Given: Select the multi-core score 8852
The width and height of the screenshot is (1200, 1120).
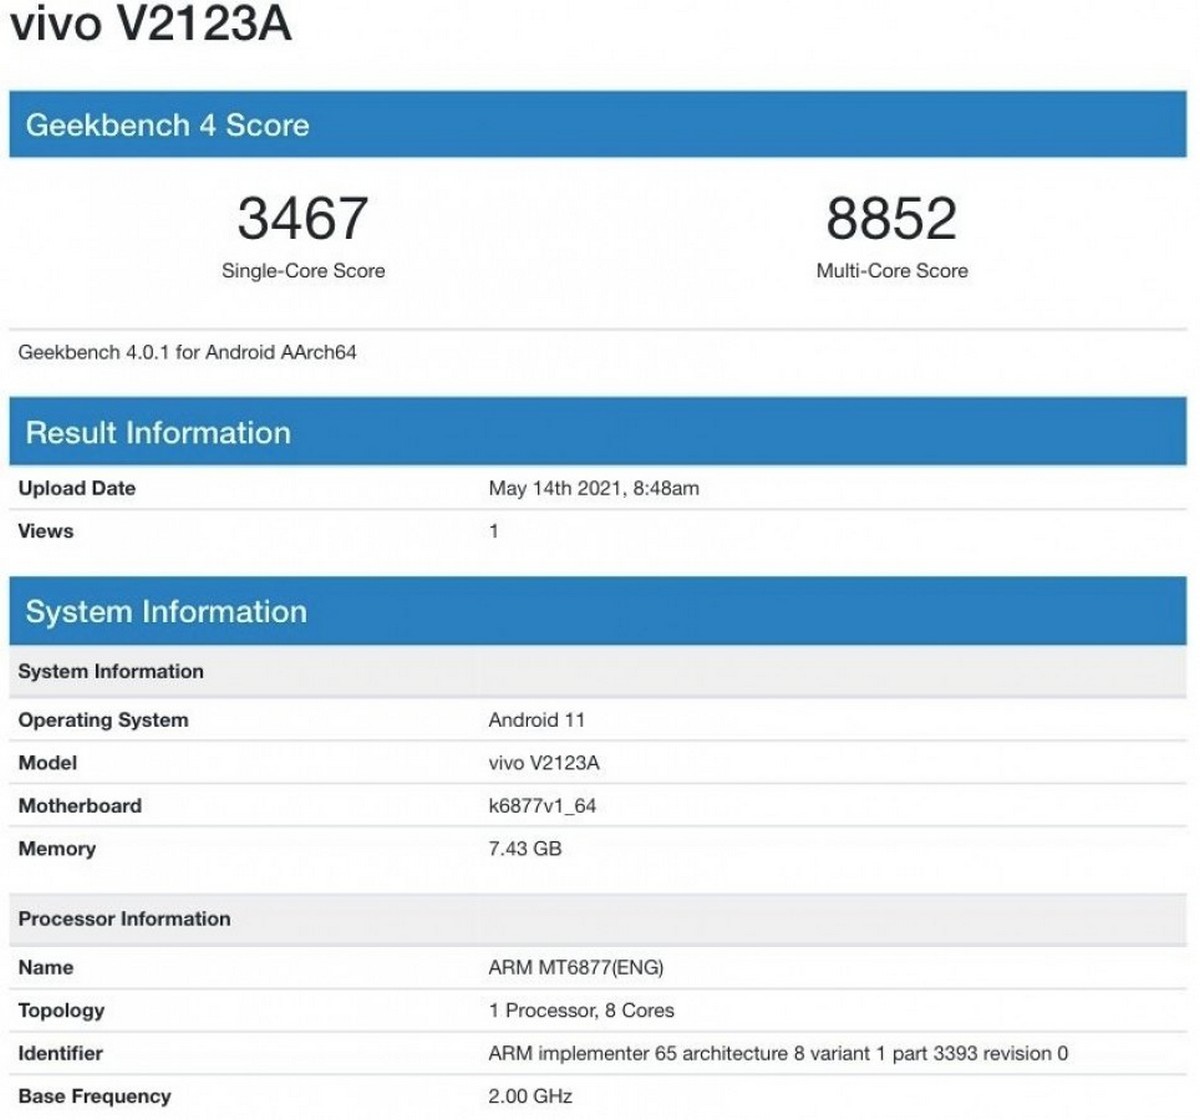Looking at the screenshot, I should pos(891,218).
